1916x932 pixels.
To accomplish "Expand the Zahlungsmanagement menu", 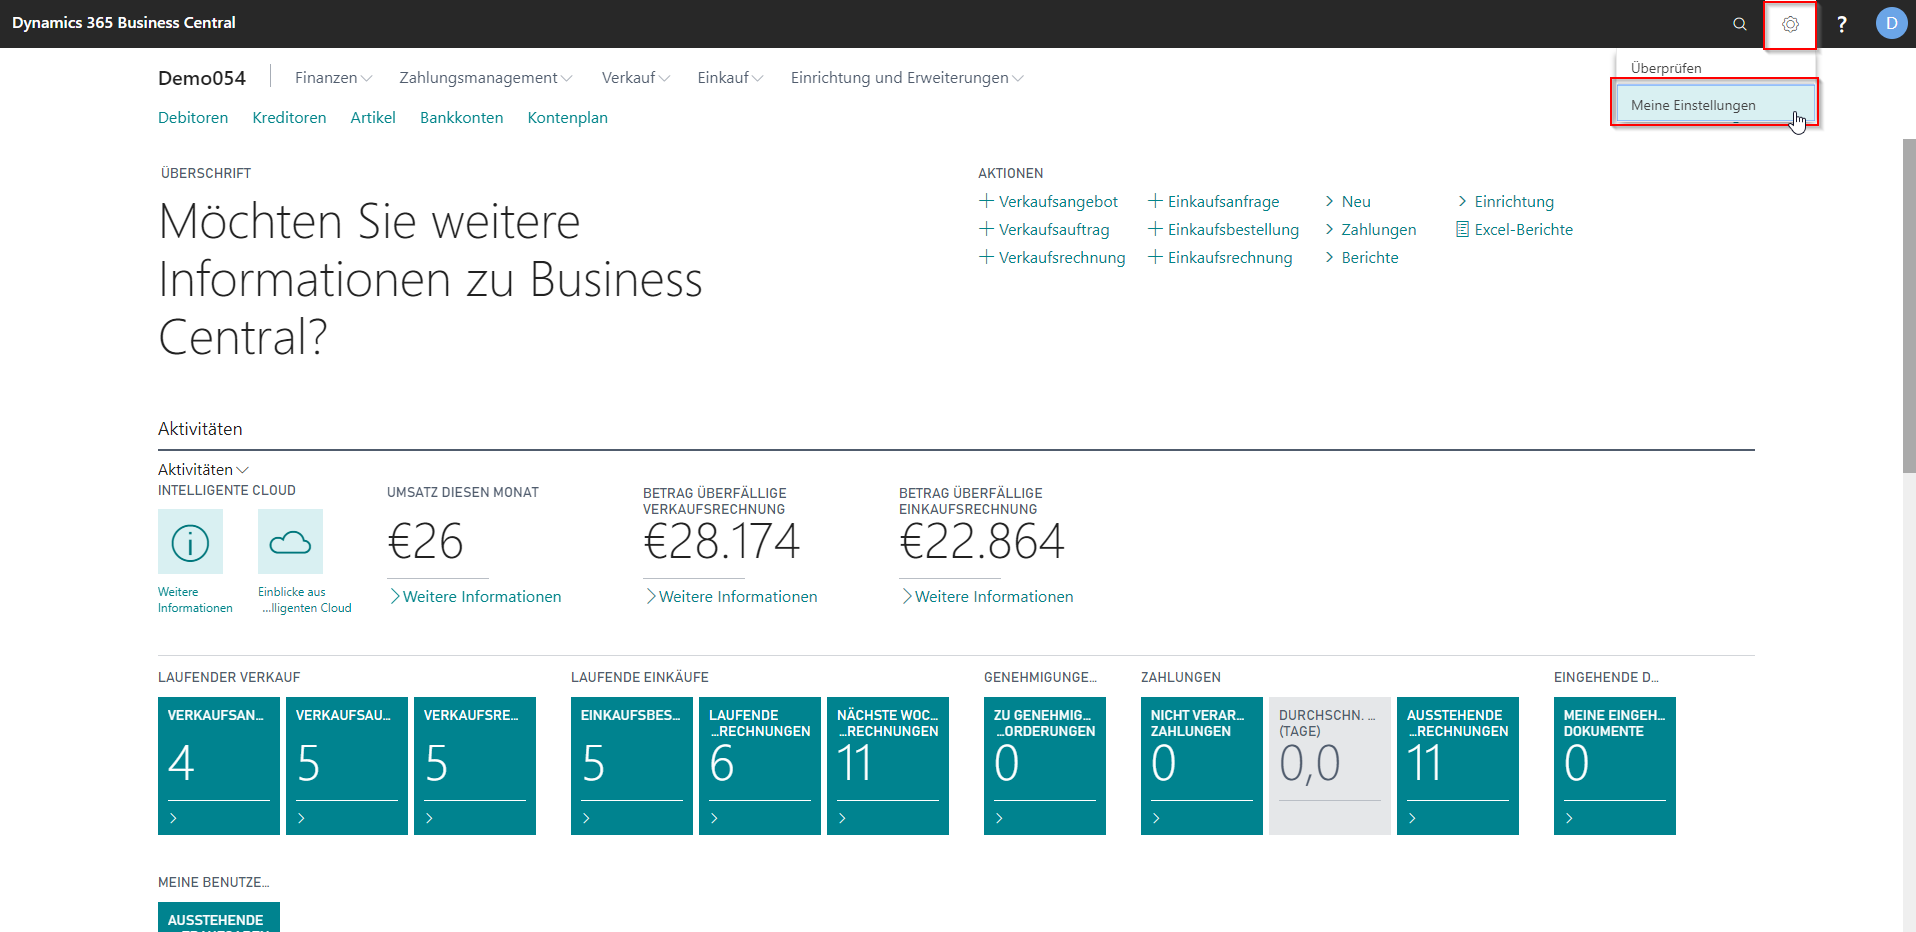I will coord(486,77).
